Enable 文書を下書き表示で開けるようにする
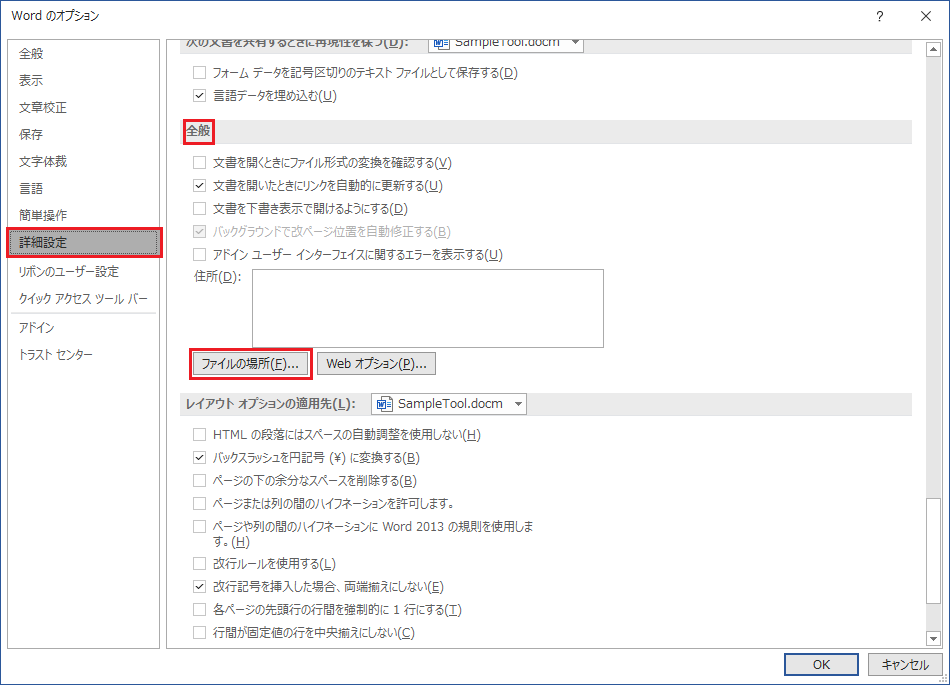The width and height of the screenshot is (950, 685). tap(199, 208)
